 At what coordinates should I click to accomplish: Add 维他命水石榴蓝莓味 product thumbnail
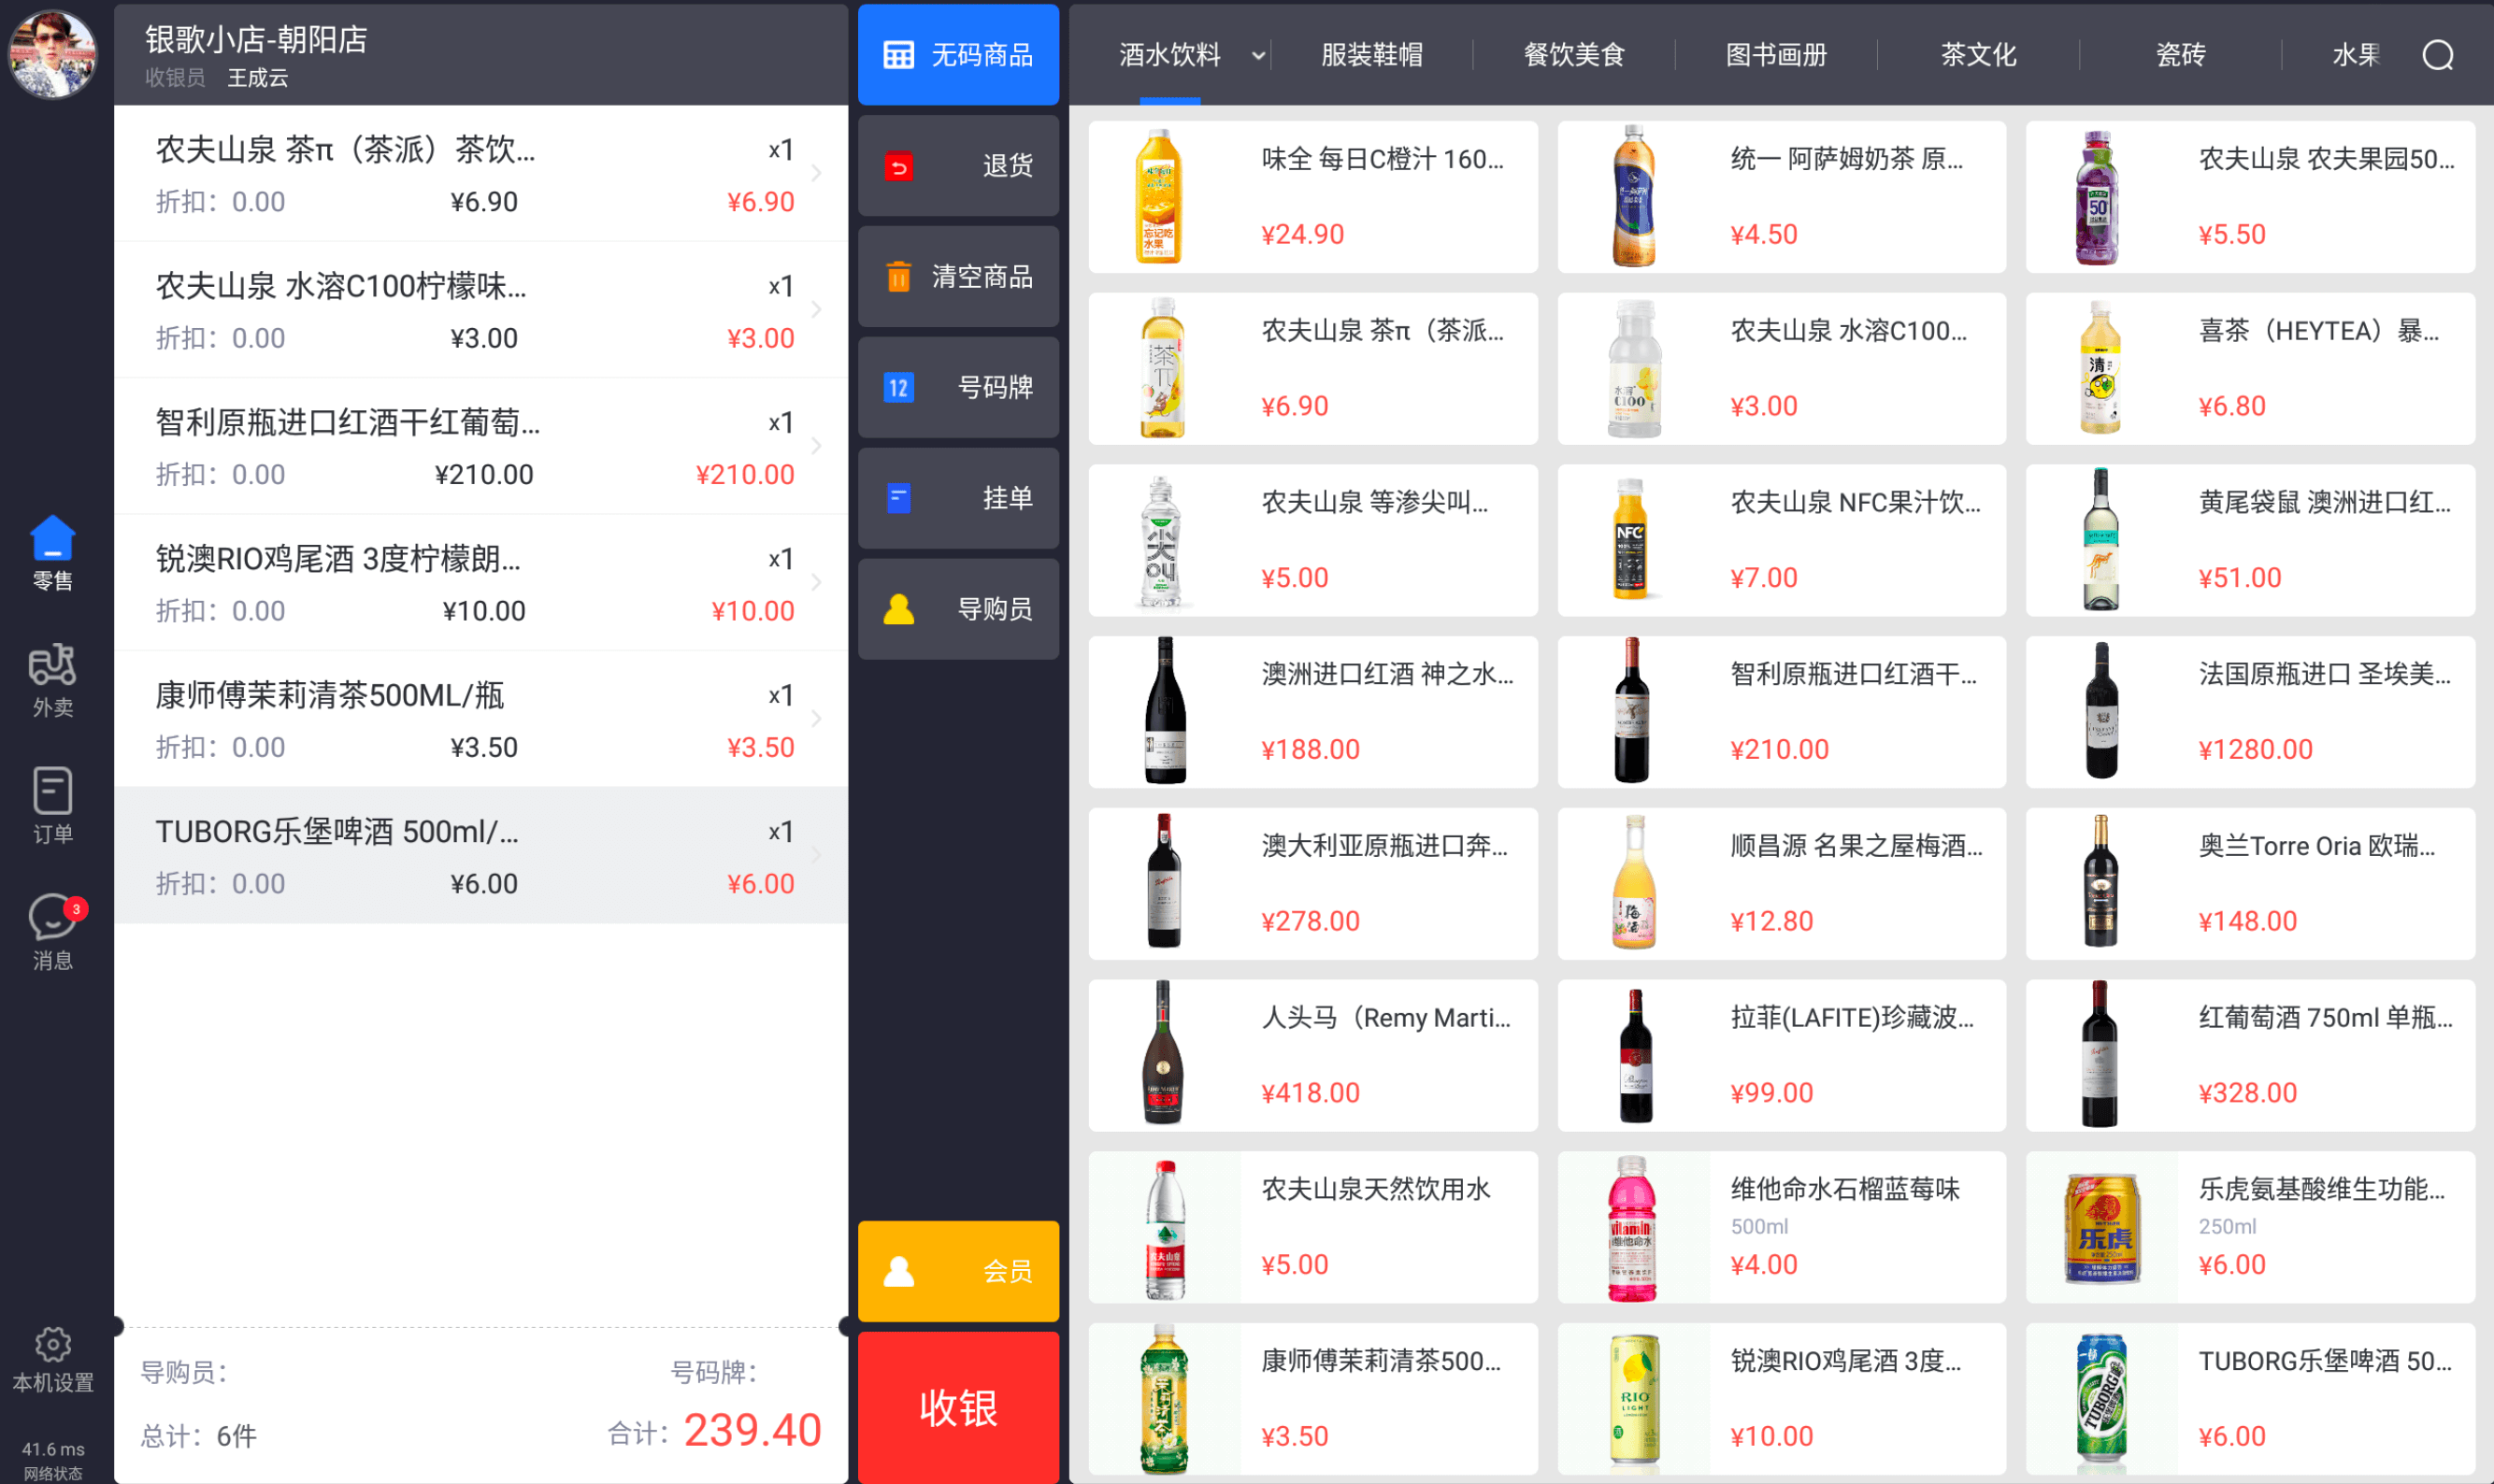(1632, 1227)
